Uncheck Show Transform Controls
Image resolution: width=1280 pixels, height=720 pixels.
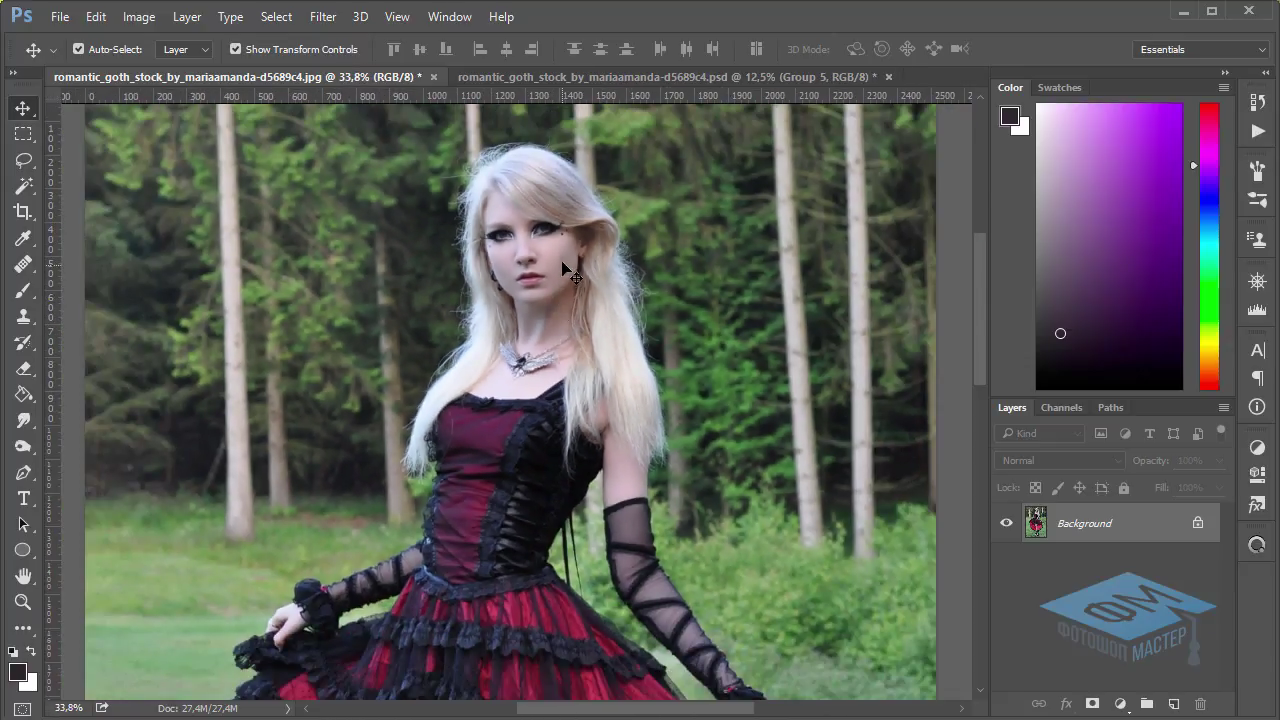236,49
